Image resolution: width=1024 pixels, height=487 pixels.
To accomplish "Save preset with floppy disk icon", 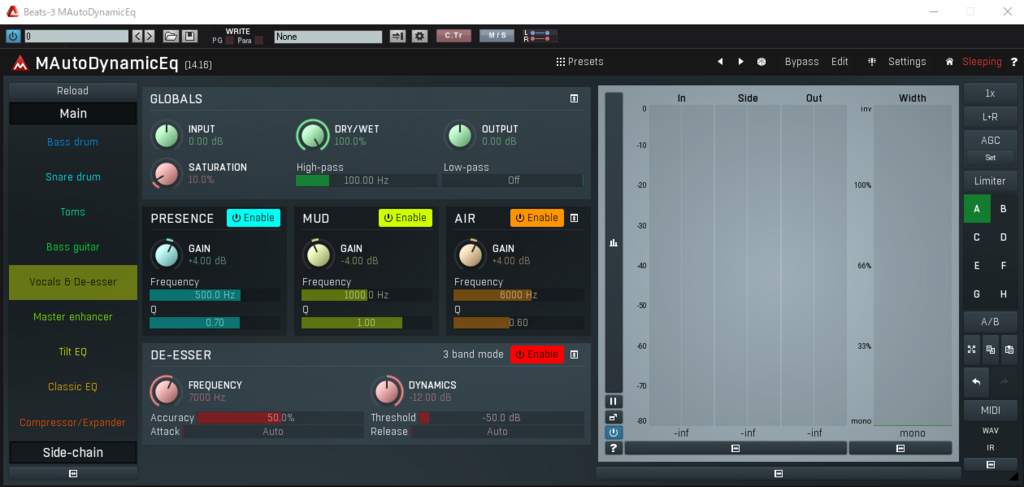I will pyautogui.click(x=188, y=37).
